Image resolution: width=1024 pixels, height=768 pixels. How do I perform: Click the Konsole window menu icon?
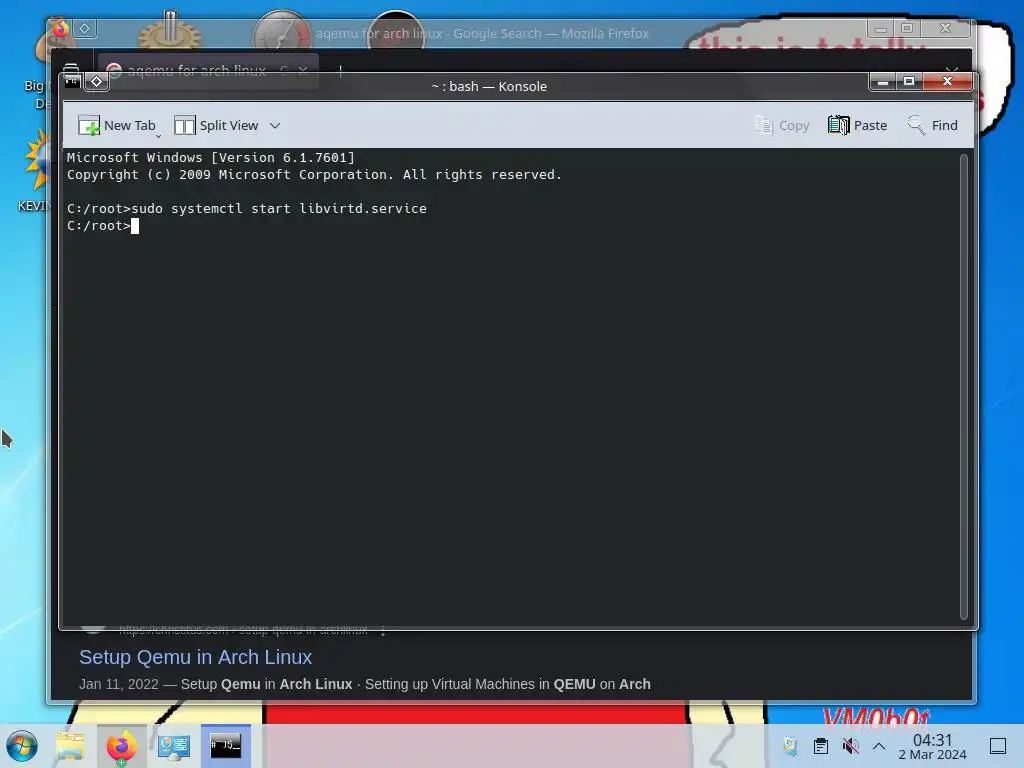[72, 82]
